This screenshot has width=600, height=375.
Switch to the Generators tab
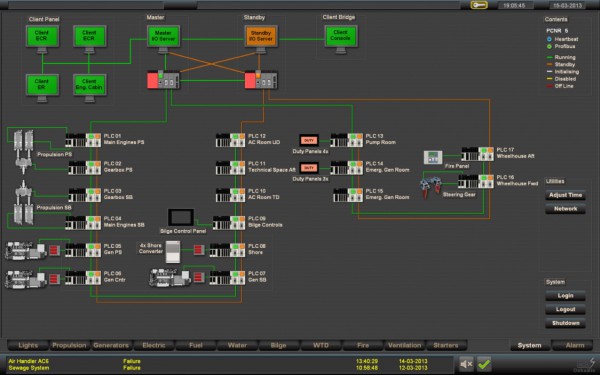pos(111,345)
